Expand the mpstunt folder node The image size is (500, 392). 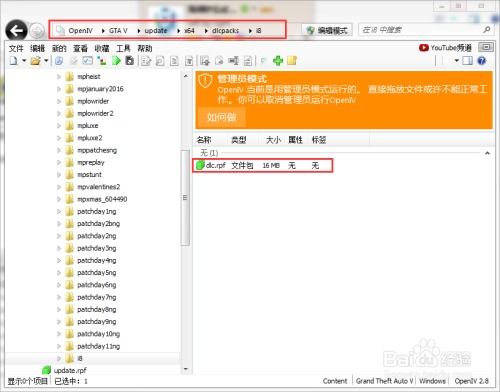[x=59, y=175]
